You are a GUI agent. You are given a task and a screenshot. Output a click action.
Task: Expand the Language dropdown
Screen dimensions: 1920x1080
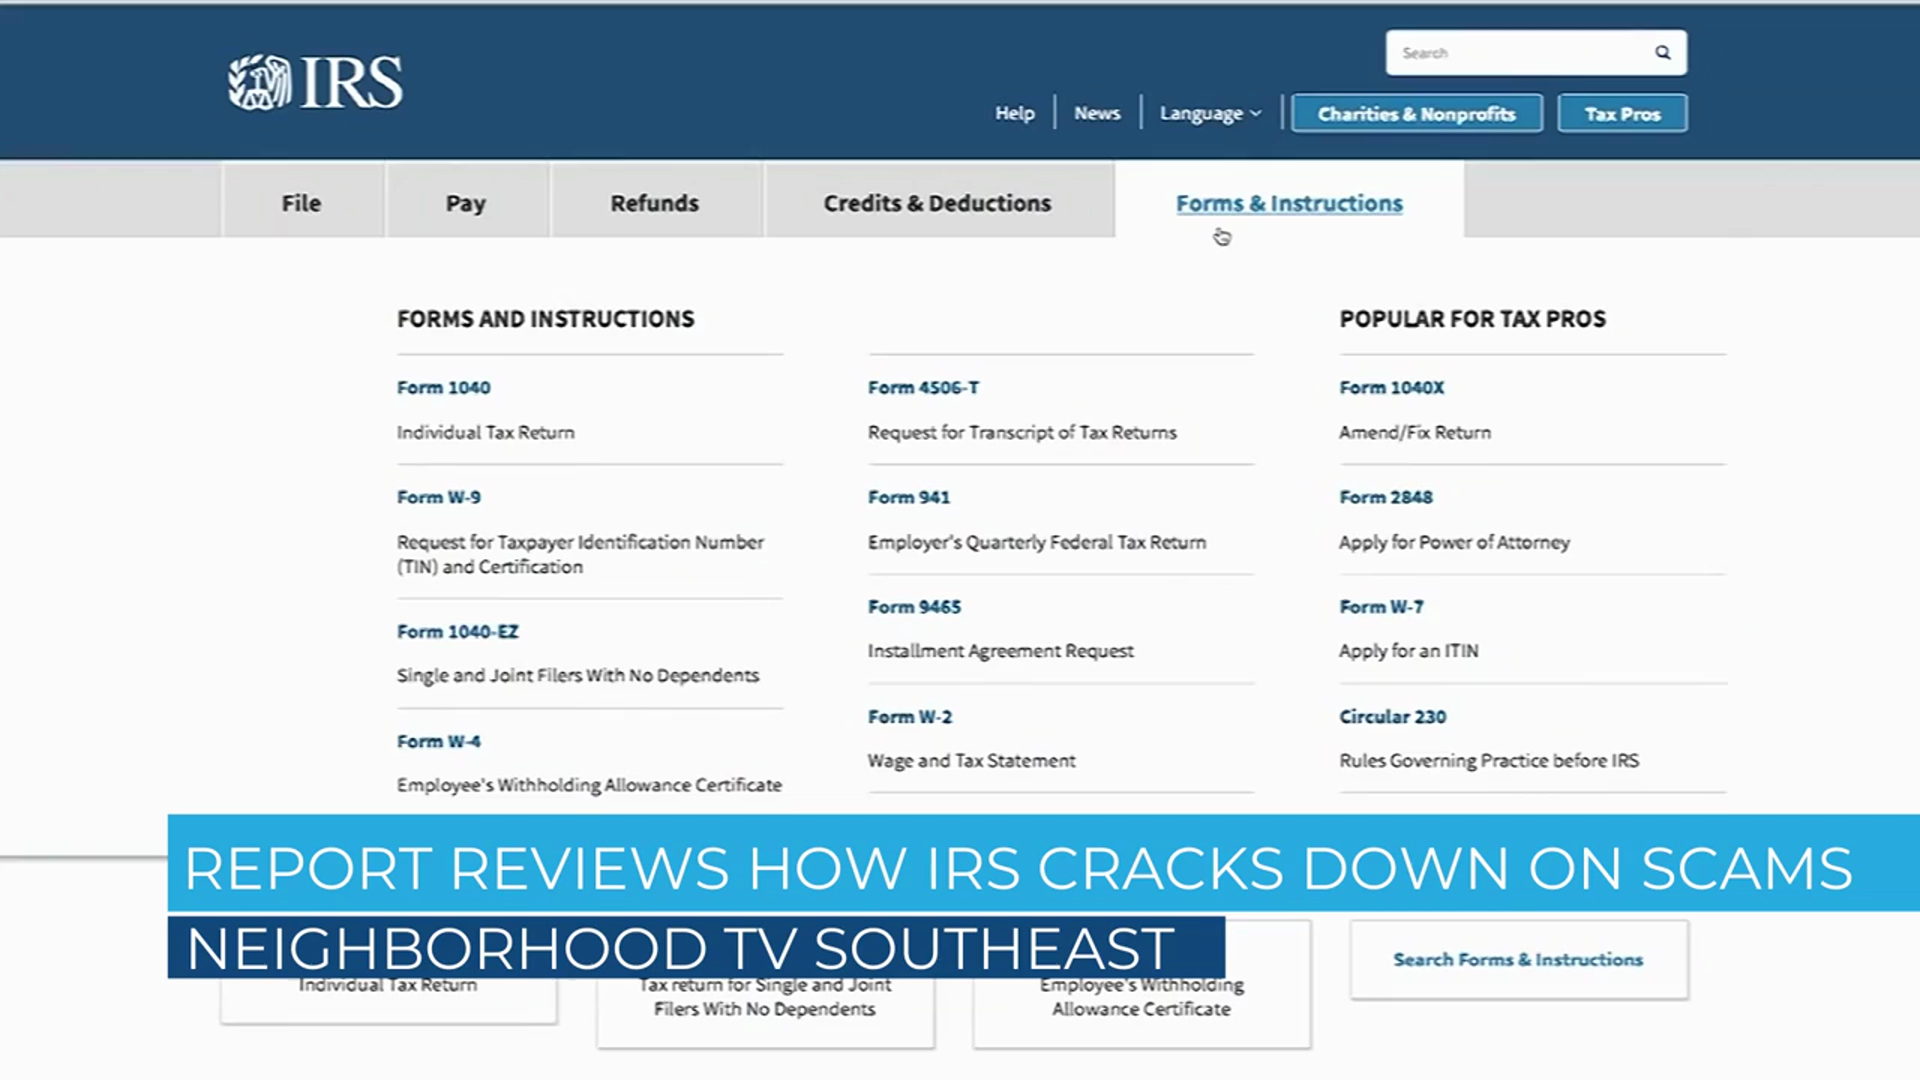[x=1210, y=114]
